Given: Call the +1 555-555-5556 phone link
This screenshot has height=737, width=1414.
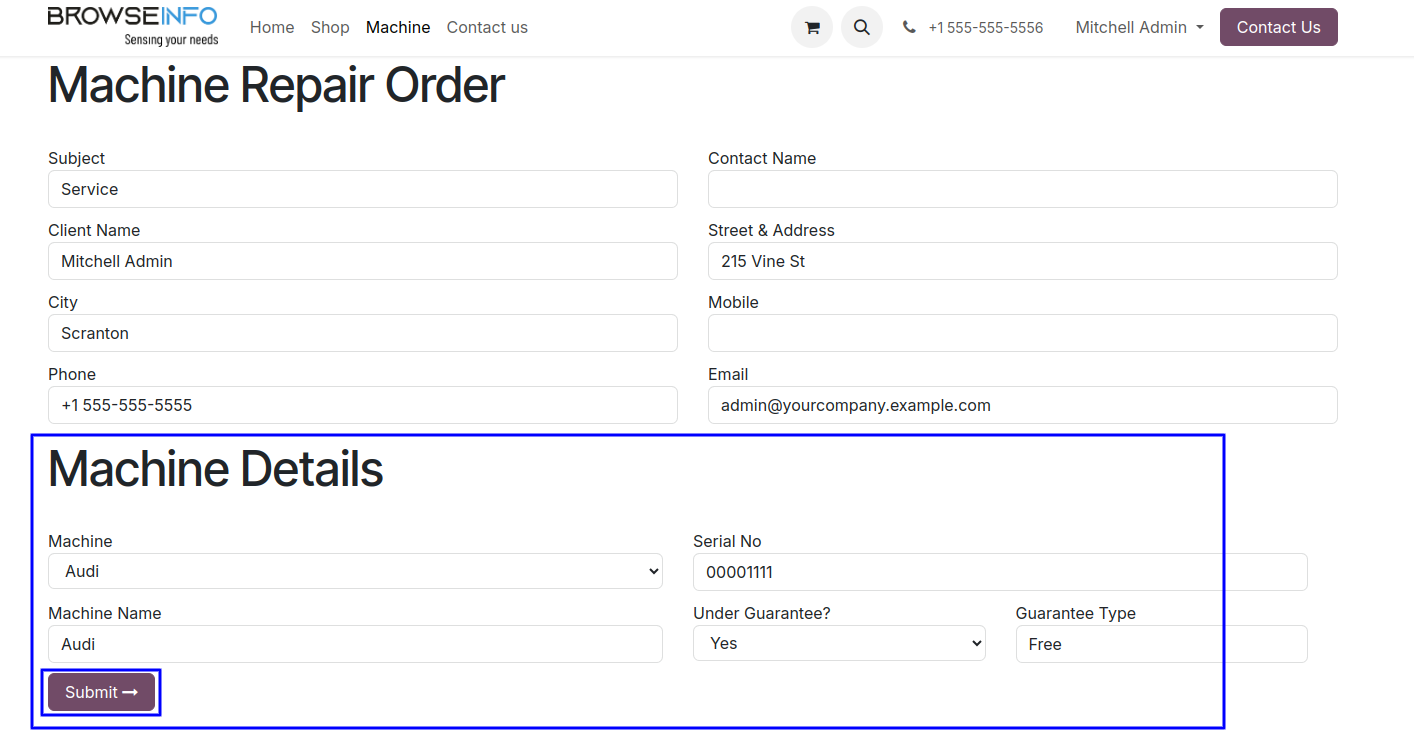Looking at the screenshot, I should pyautogui.click(x=985, y=28).
